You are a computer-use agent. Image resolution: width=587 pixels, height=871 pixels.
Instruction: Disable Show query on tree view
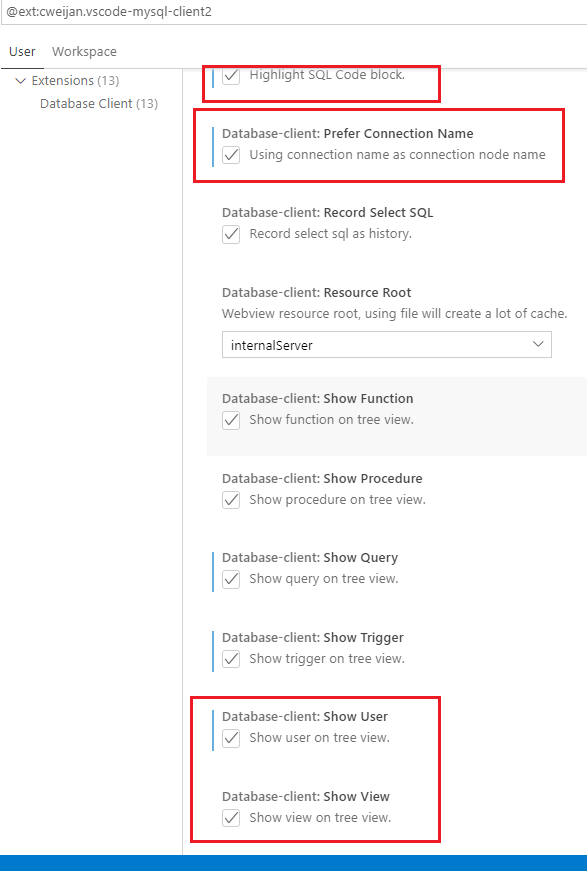point(231,578)
